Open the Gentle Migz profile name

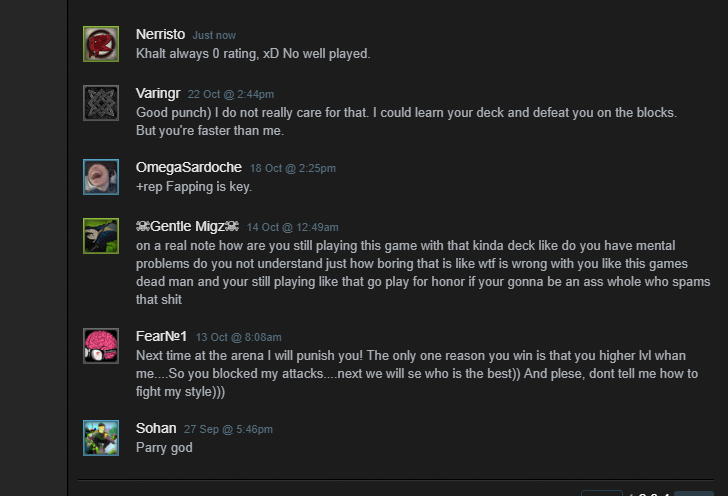(187, 226)
